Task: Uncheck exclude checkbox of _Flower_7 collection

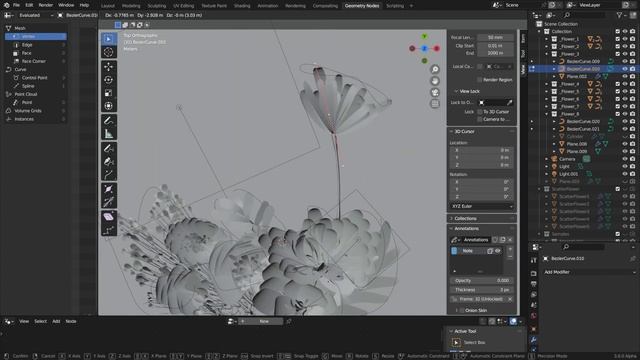Action: point(618,106)
